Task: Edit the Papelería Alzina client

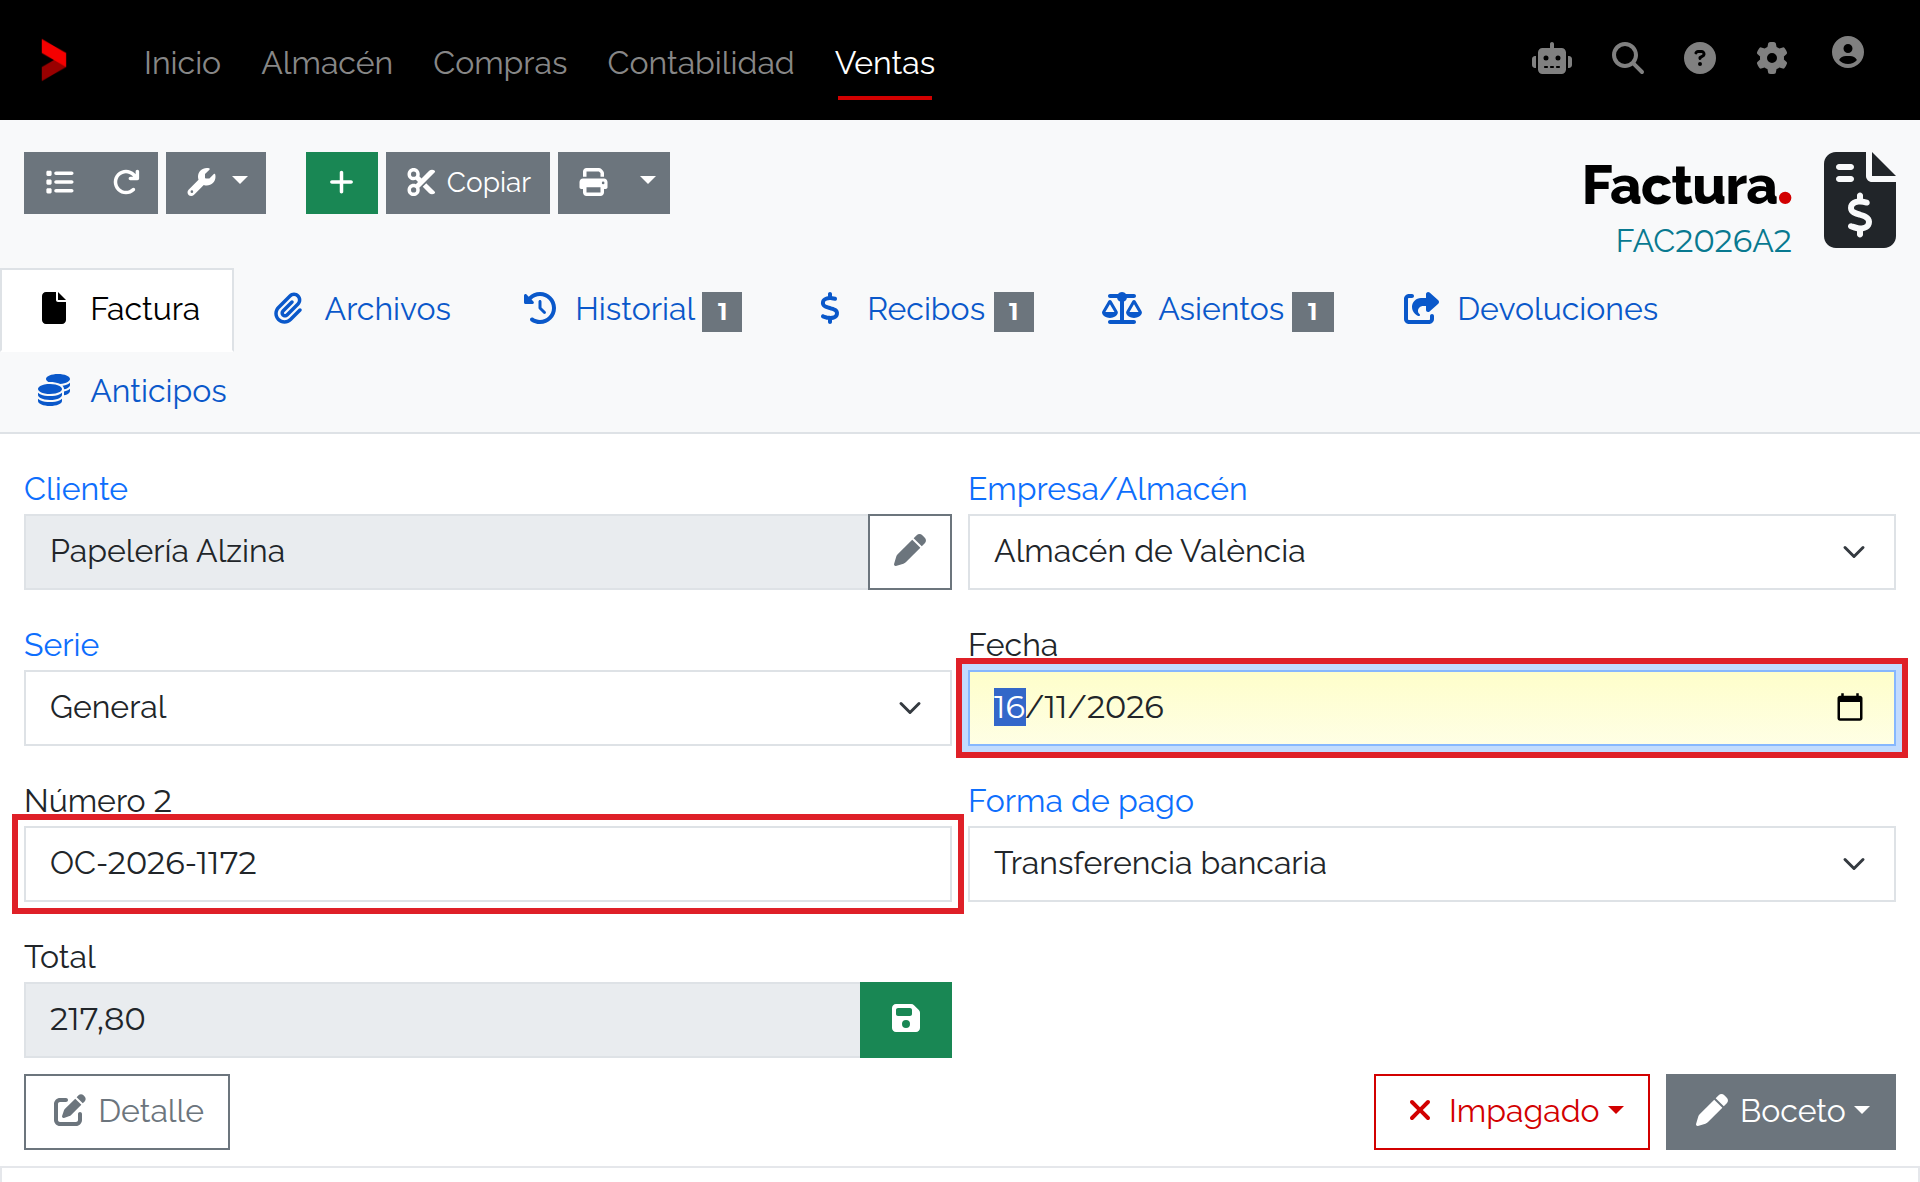Action: [910, 552]
